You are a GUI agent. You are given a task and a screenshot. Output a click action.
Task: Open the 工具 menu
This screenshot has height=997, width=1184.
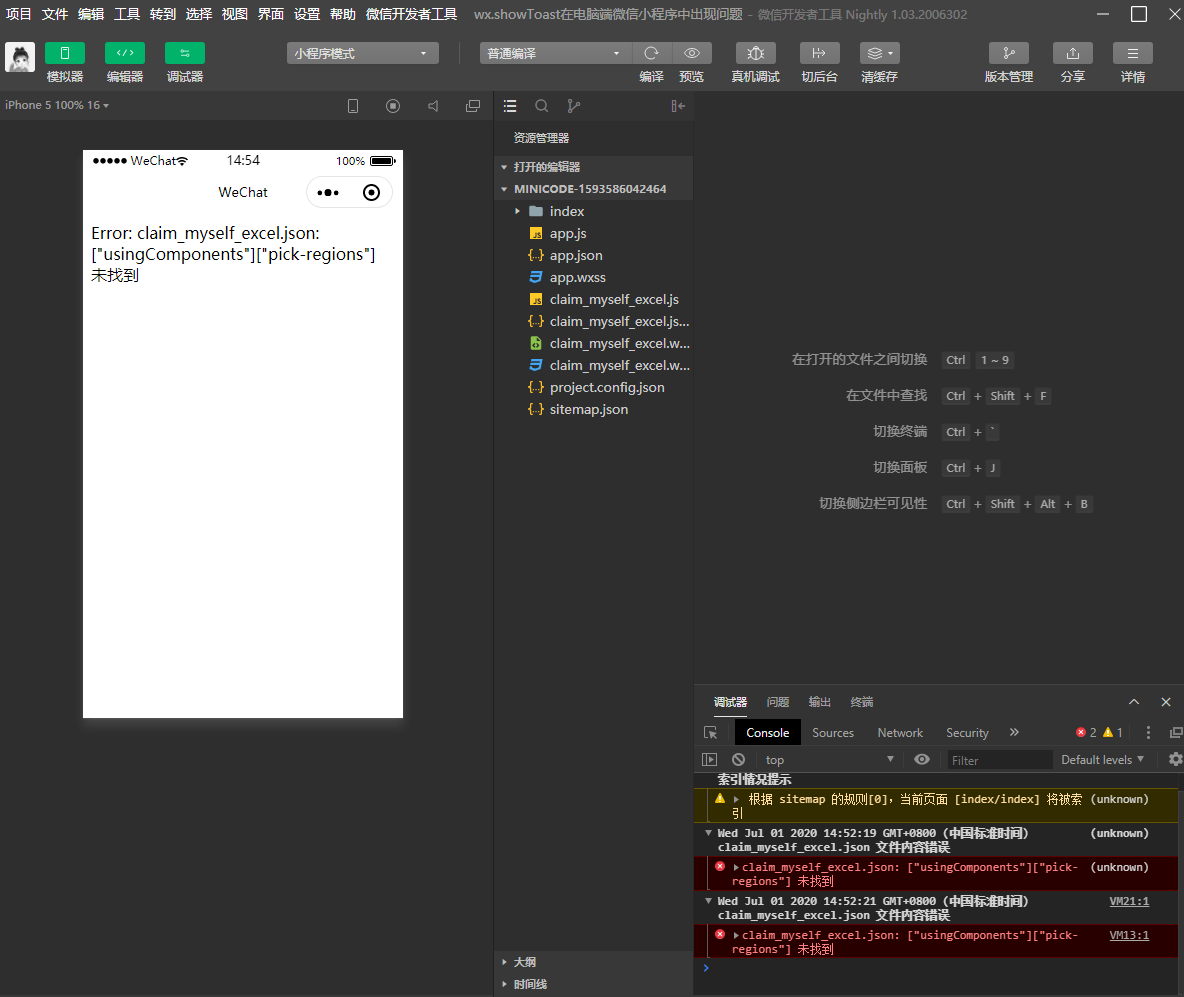click(x=127, y=14)
